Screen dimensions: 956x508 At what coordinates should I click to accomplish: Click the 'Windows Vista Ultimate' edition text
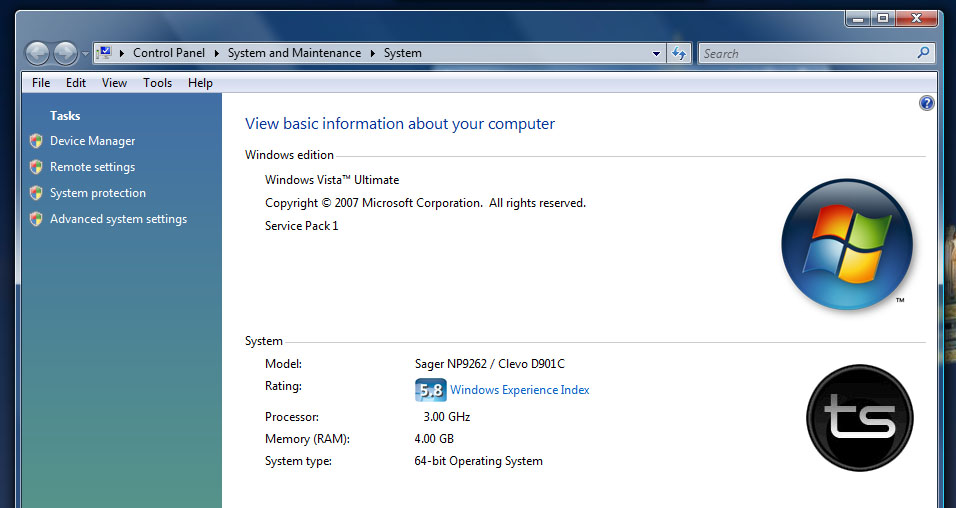332,180
